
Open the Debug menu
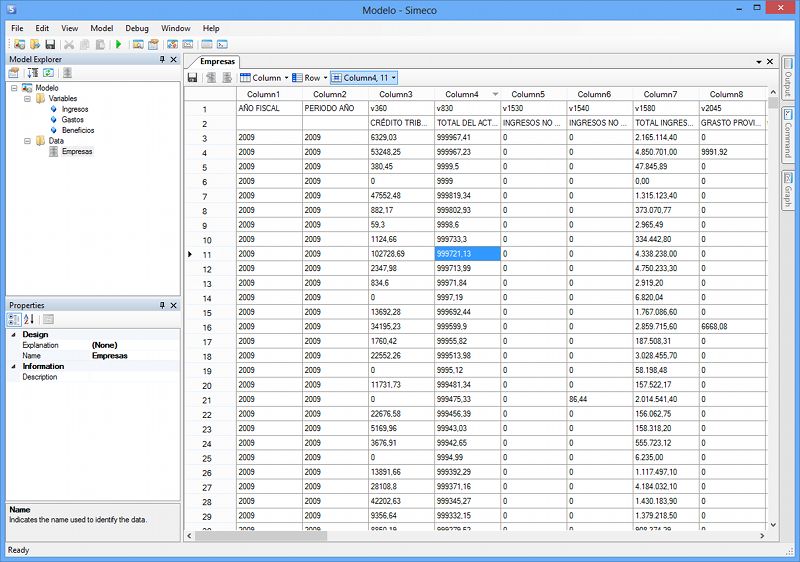[137, 29]
